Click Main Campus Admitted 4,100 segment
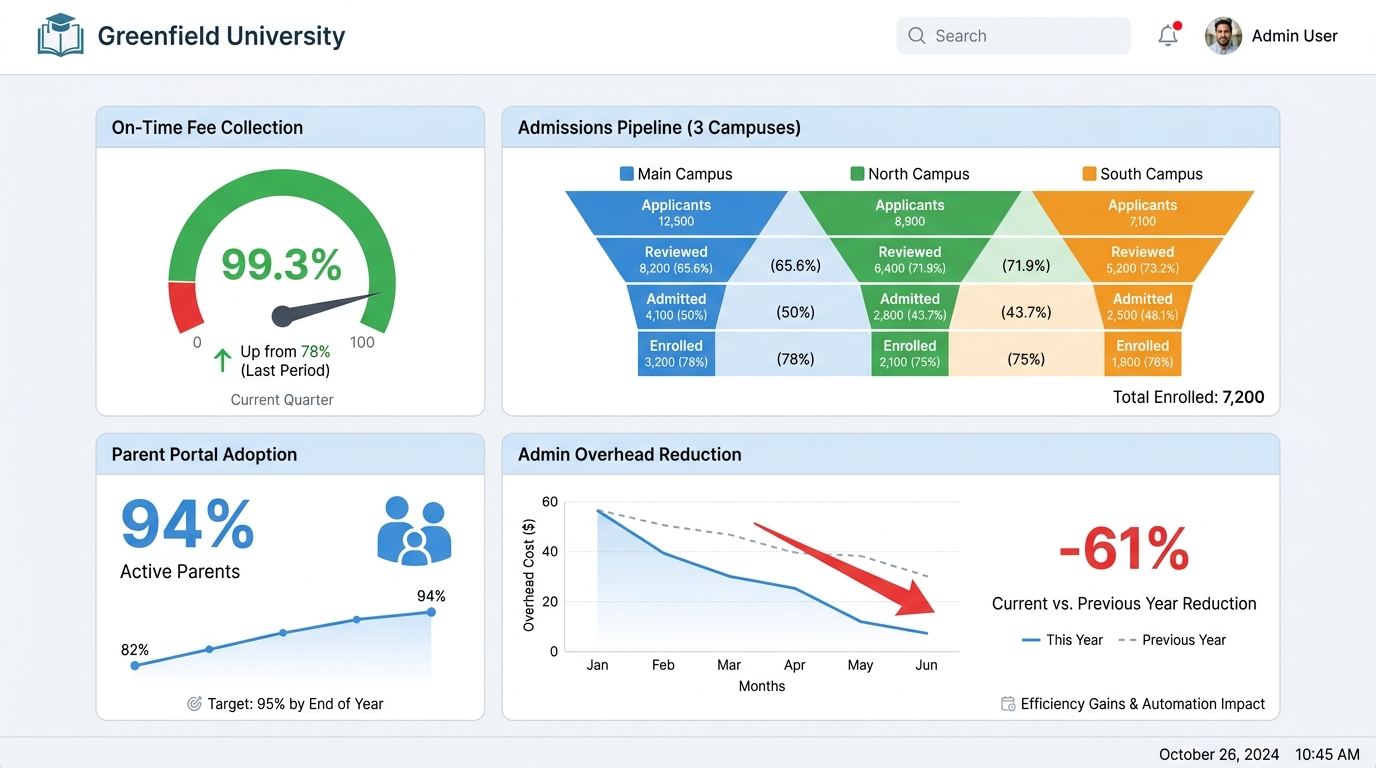Image resolution: width=1376 pixels, height=768 pixels. coord(677,306)
